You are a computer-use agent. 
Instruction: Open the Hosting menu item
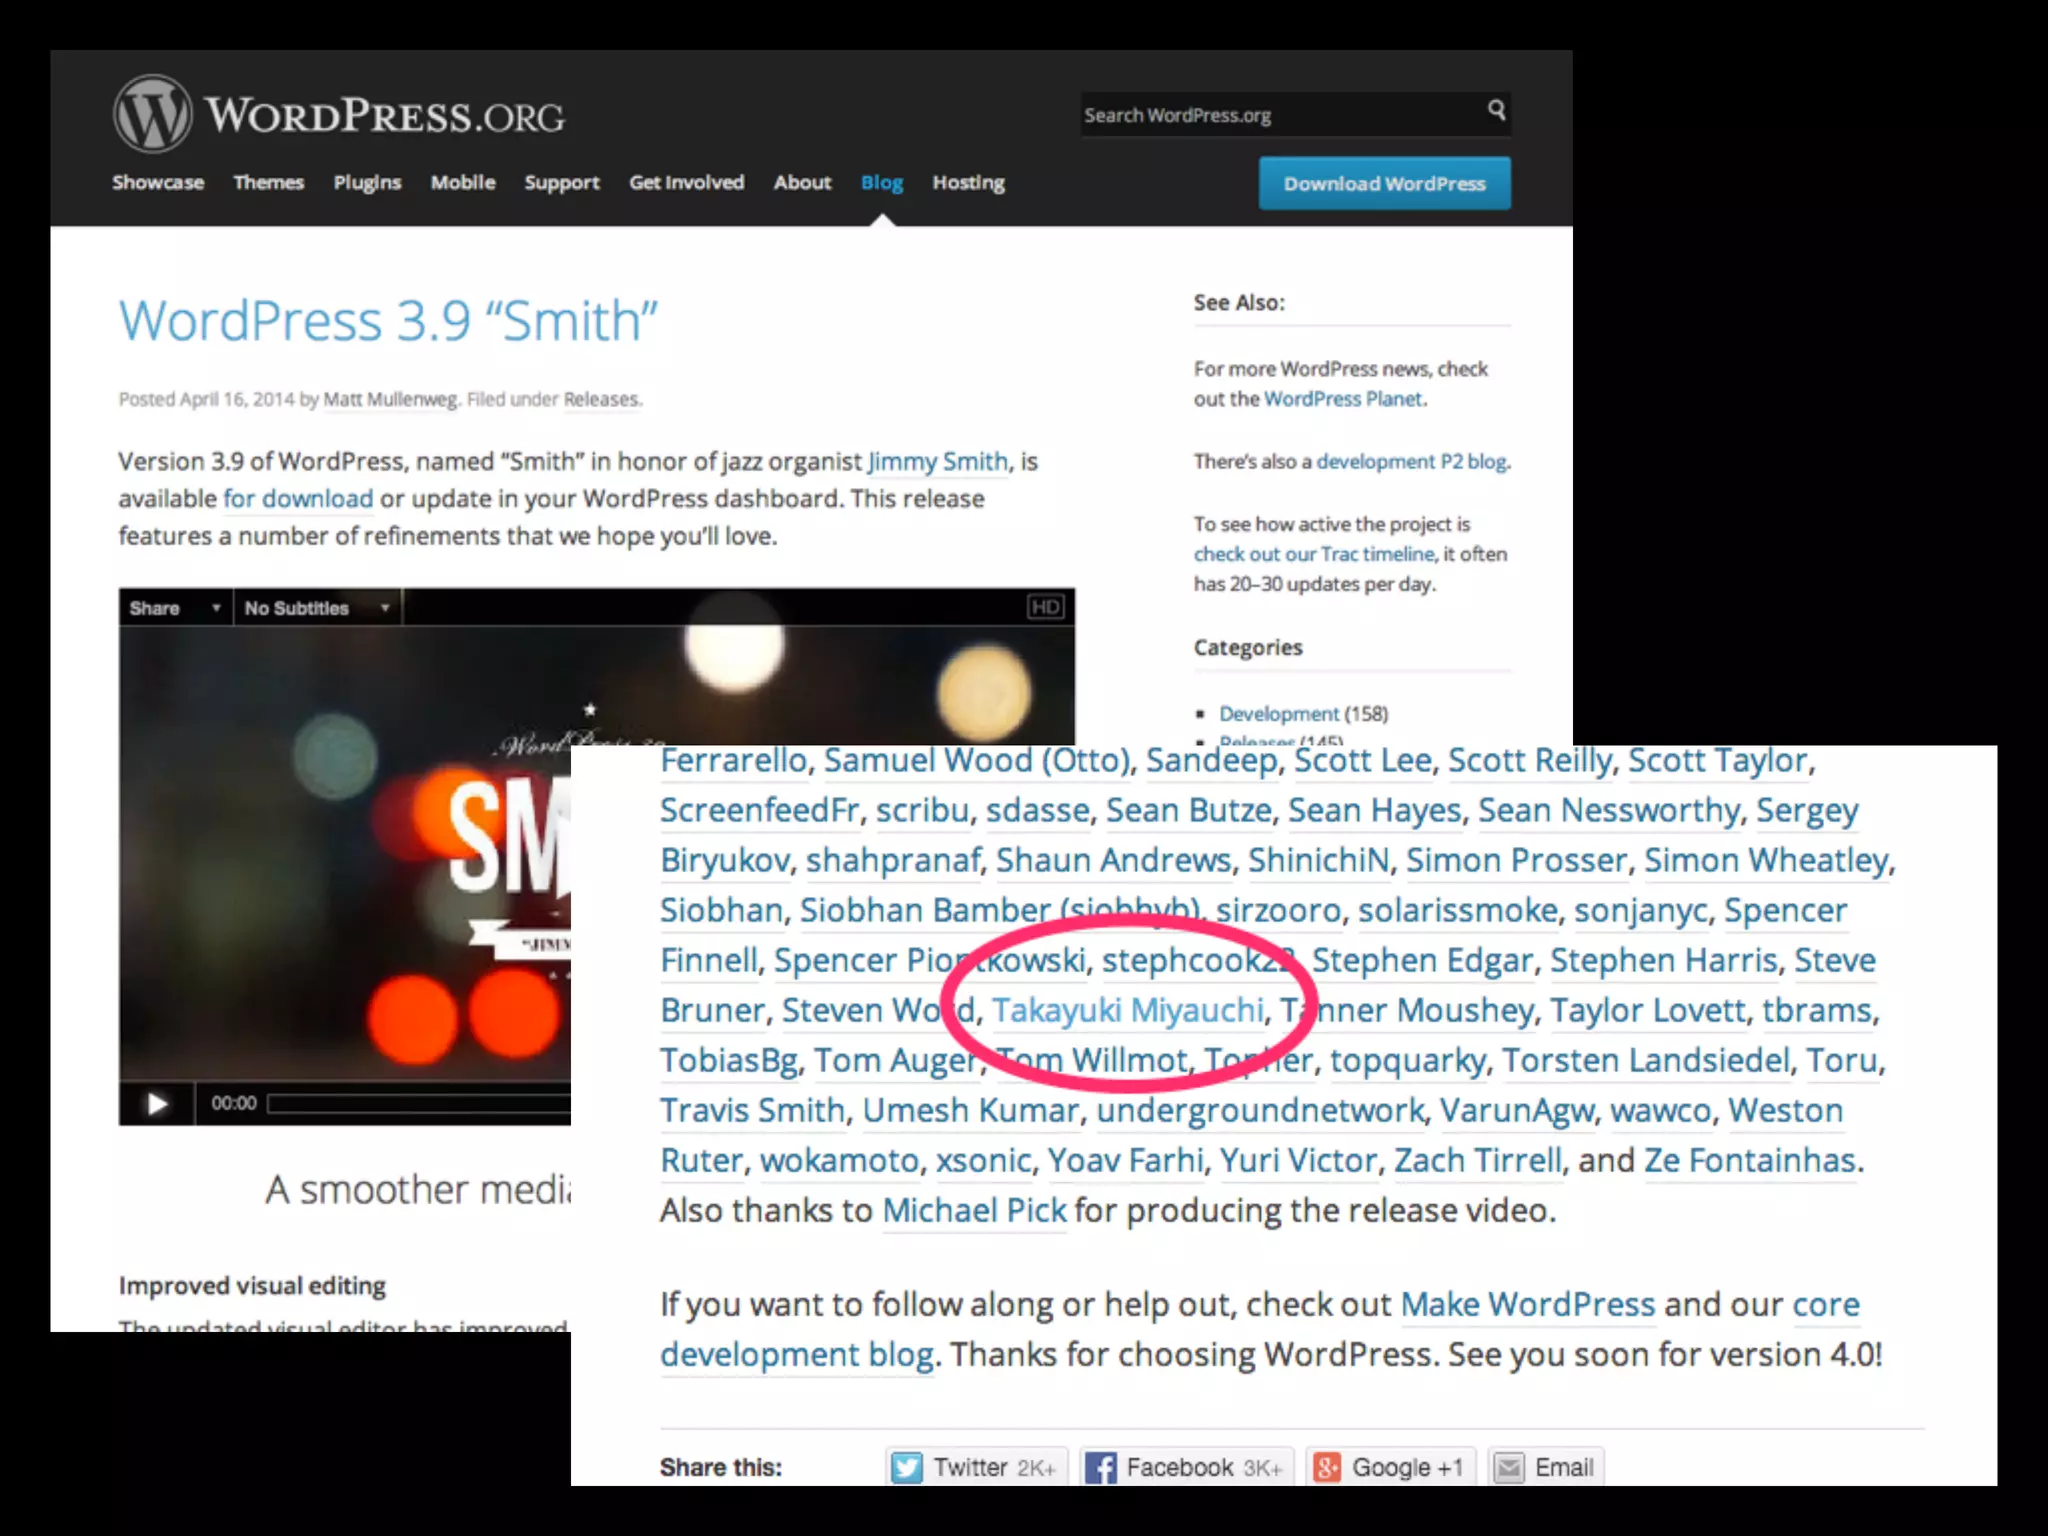(x=969, y=183)
